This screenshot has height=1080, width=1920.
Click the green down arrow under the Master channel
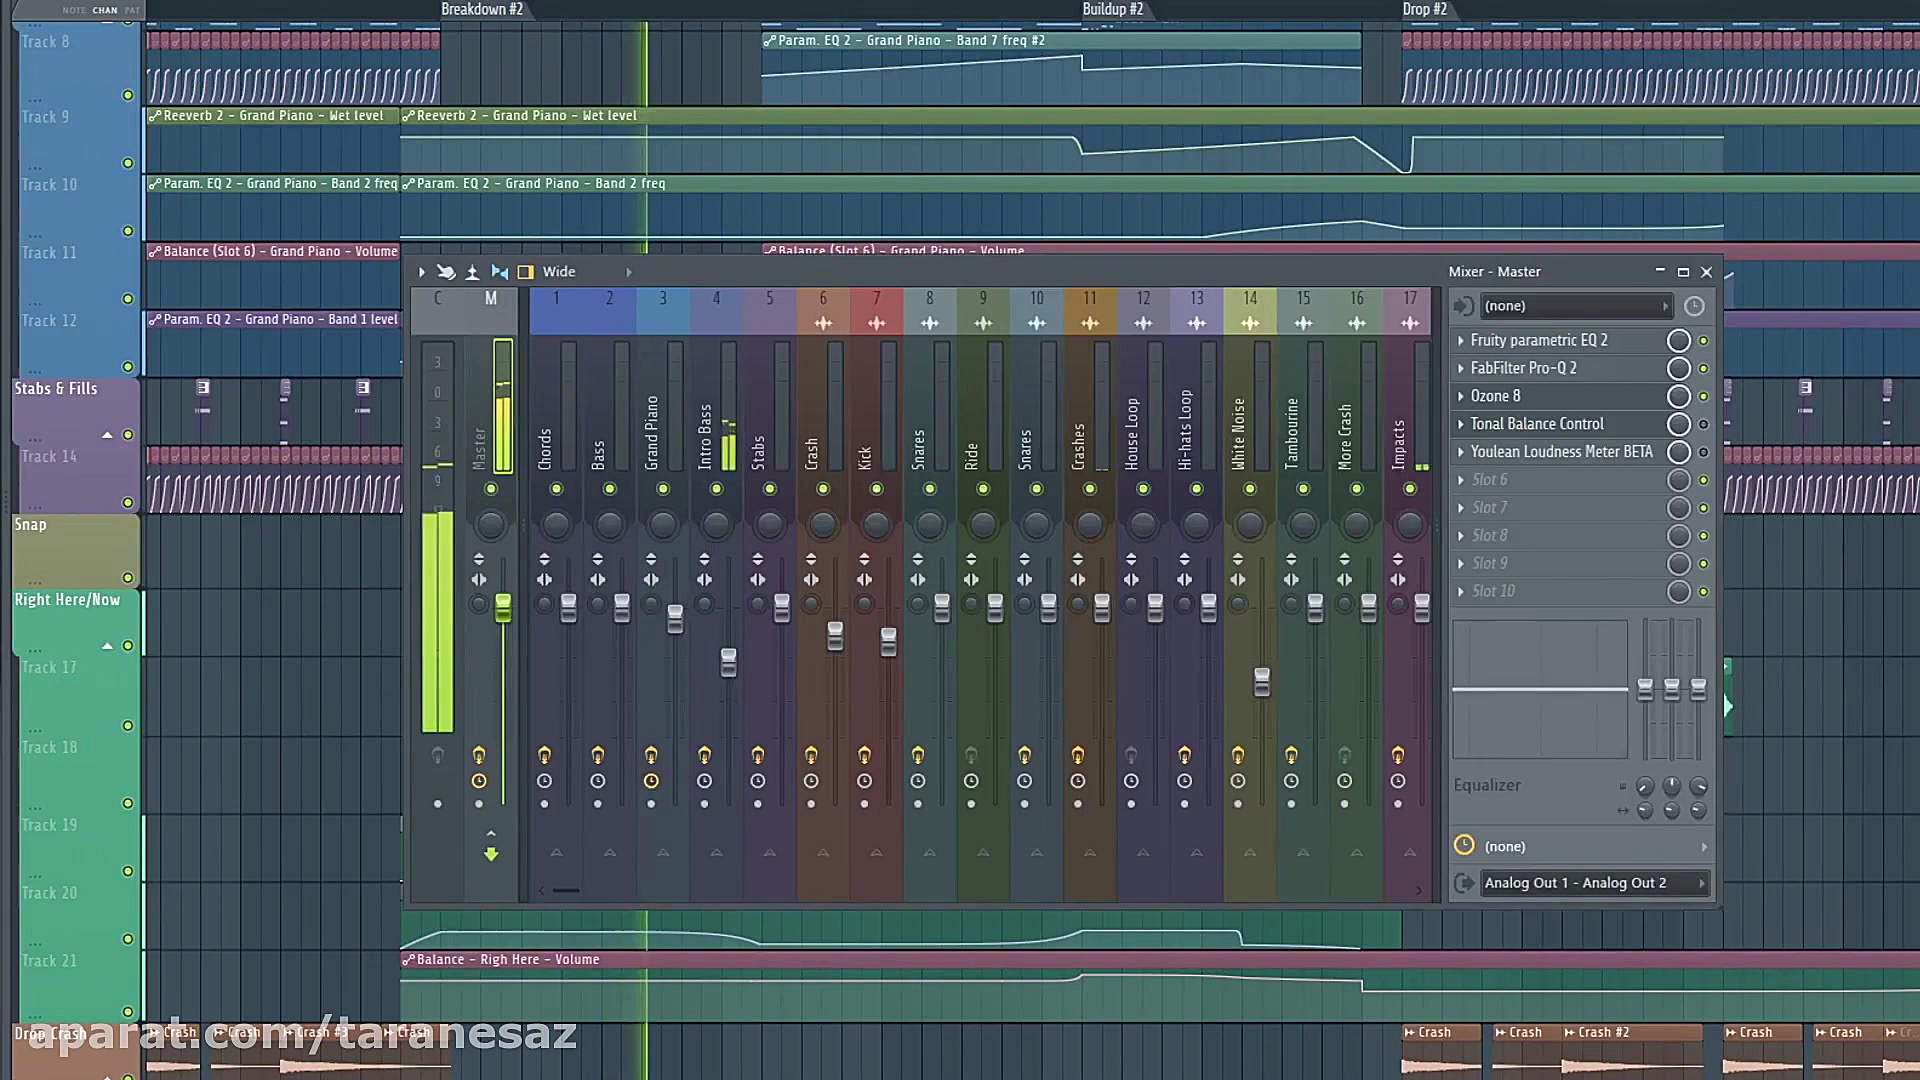pyautogui.click(x=491, y=853)
